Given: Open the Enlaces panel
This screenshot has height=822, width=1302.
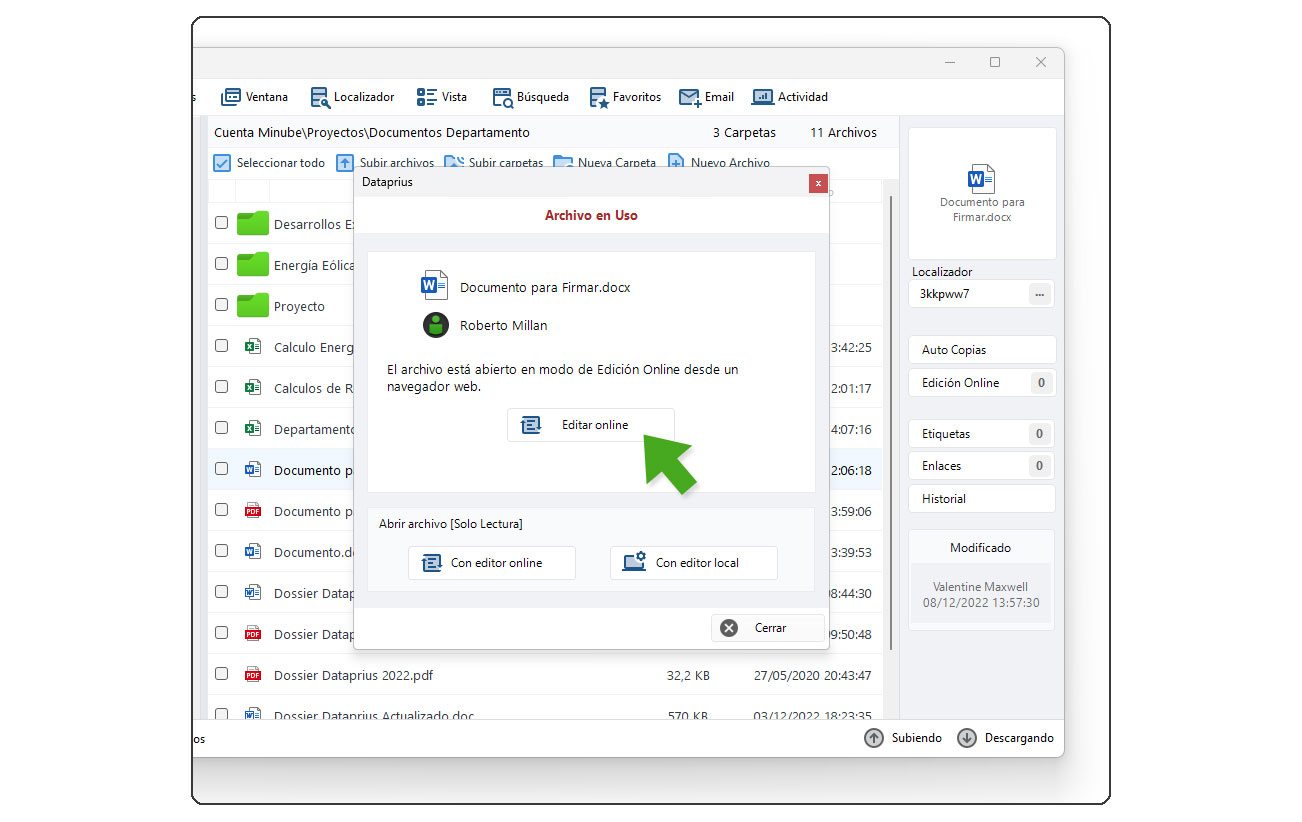Looking at the screenshot, I should (x=982, y=466).
